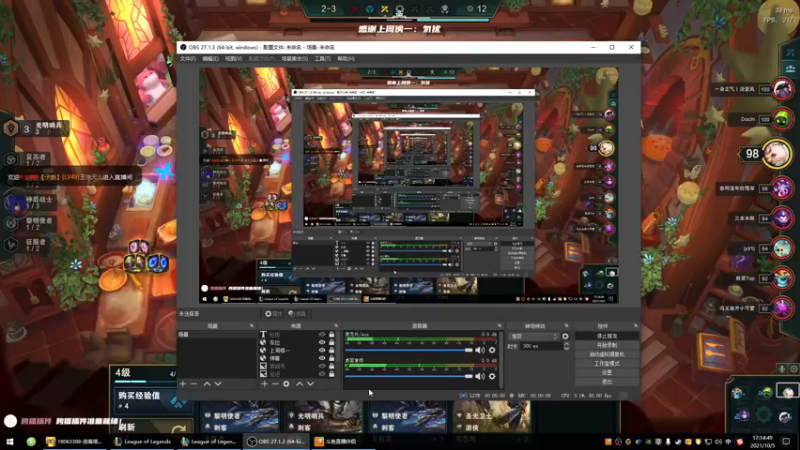This screenshot has height=450, width=800.
Task: Open settings gear for 桌面音频 channel
Action: click(492, 377)
